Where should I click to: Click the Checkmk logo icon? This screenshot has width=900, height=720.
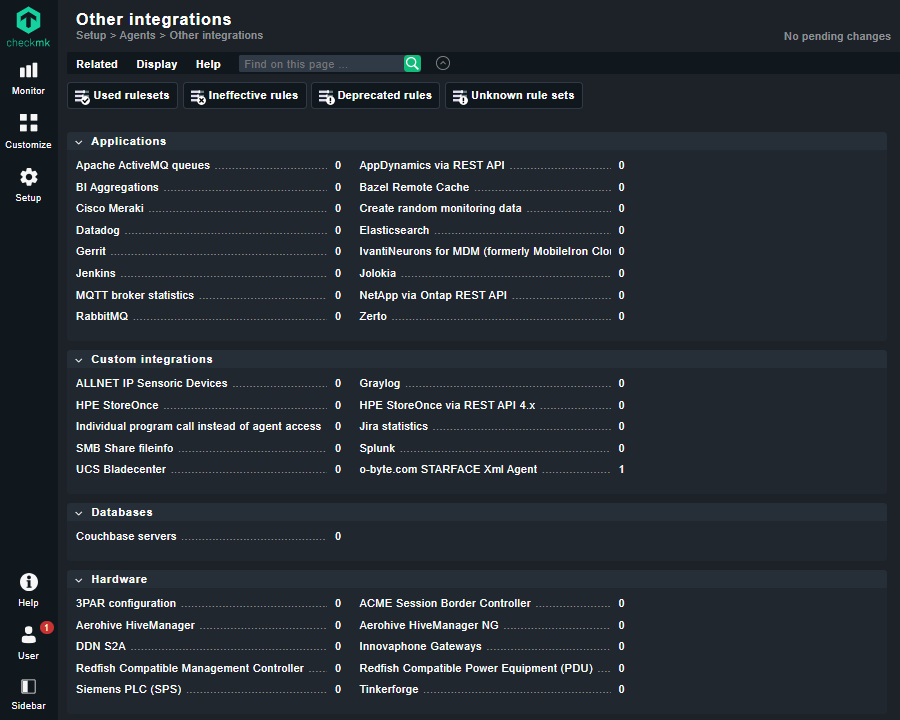point(28,21)
